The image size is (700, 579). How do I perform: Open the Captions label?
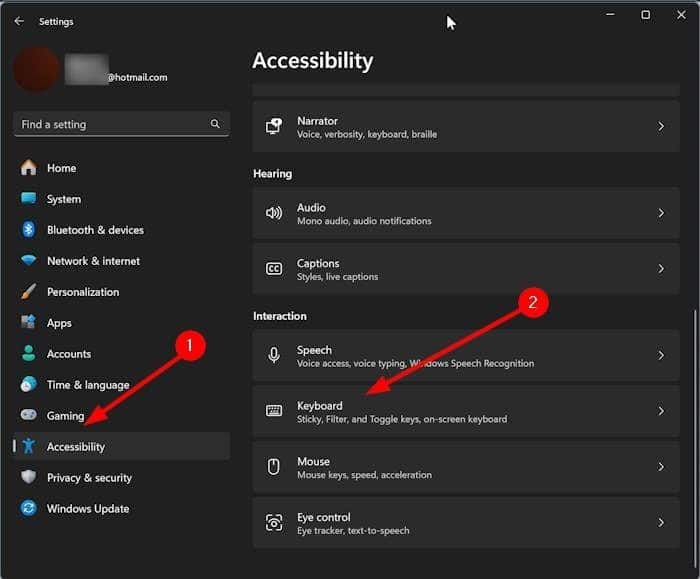click(x=318, y=263)
